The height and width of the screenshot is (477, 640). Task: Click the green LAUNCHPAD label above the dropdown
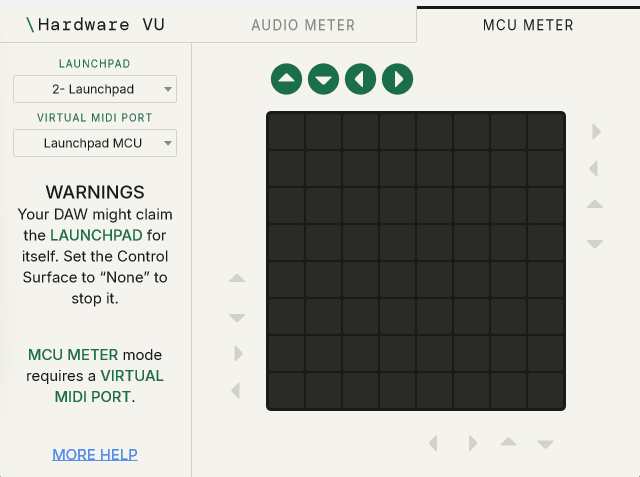[x=95, y=64]
